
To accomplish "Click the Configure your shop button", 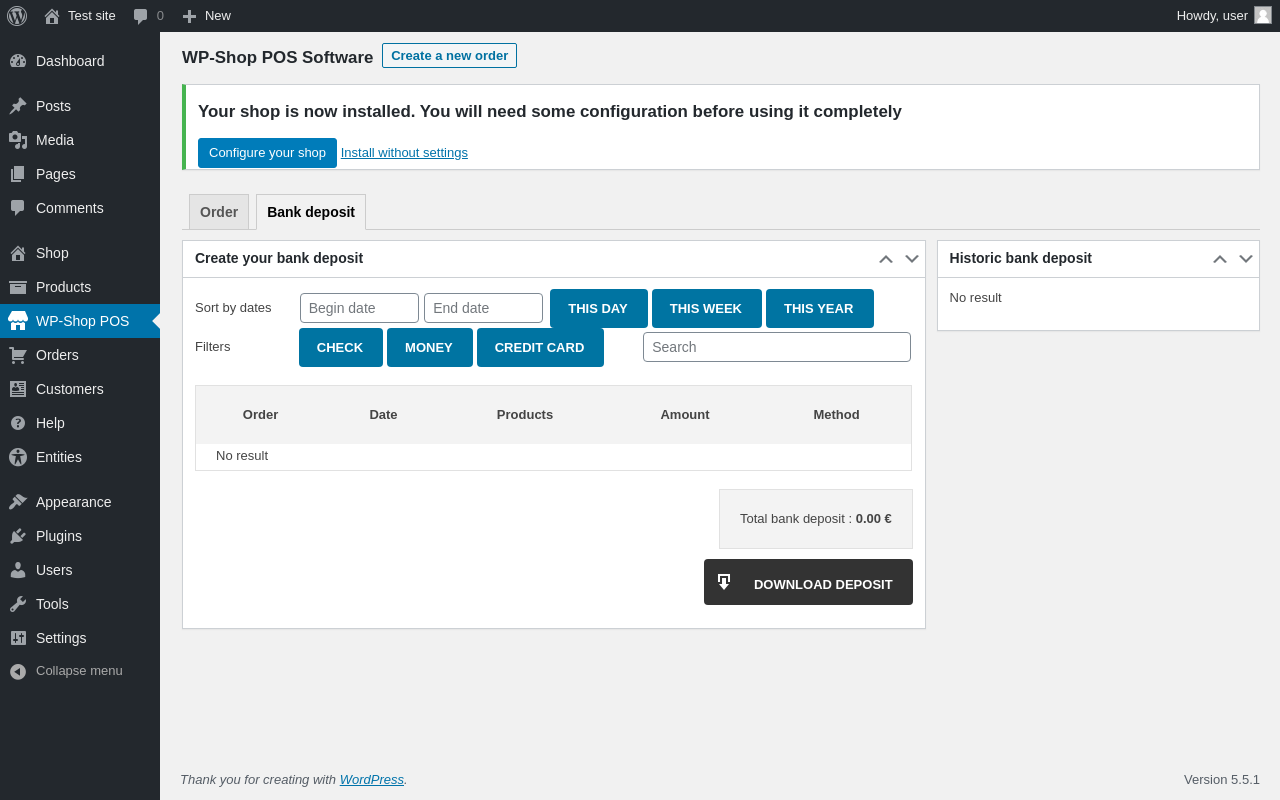I will click(x=267, y=153).
